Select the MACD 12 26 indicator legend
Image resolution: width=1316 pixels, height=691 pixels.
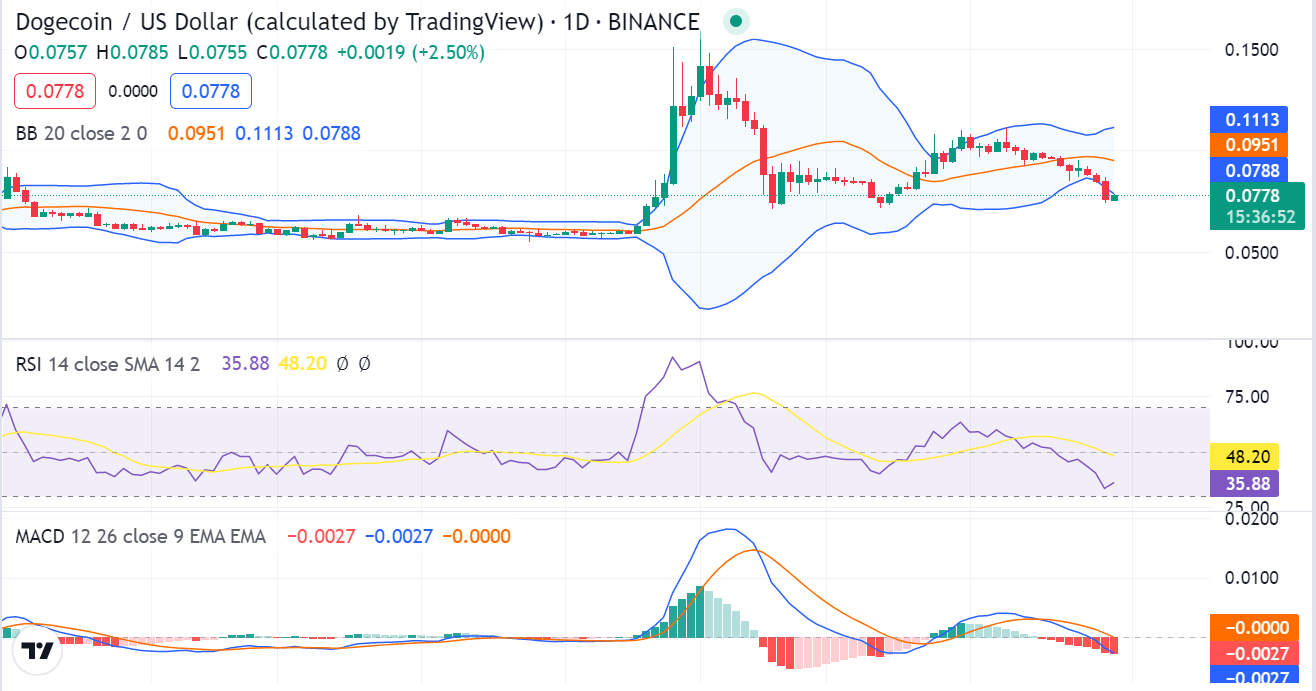tap(140, 537)
